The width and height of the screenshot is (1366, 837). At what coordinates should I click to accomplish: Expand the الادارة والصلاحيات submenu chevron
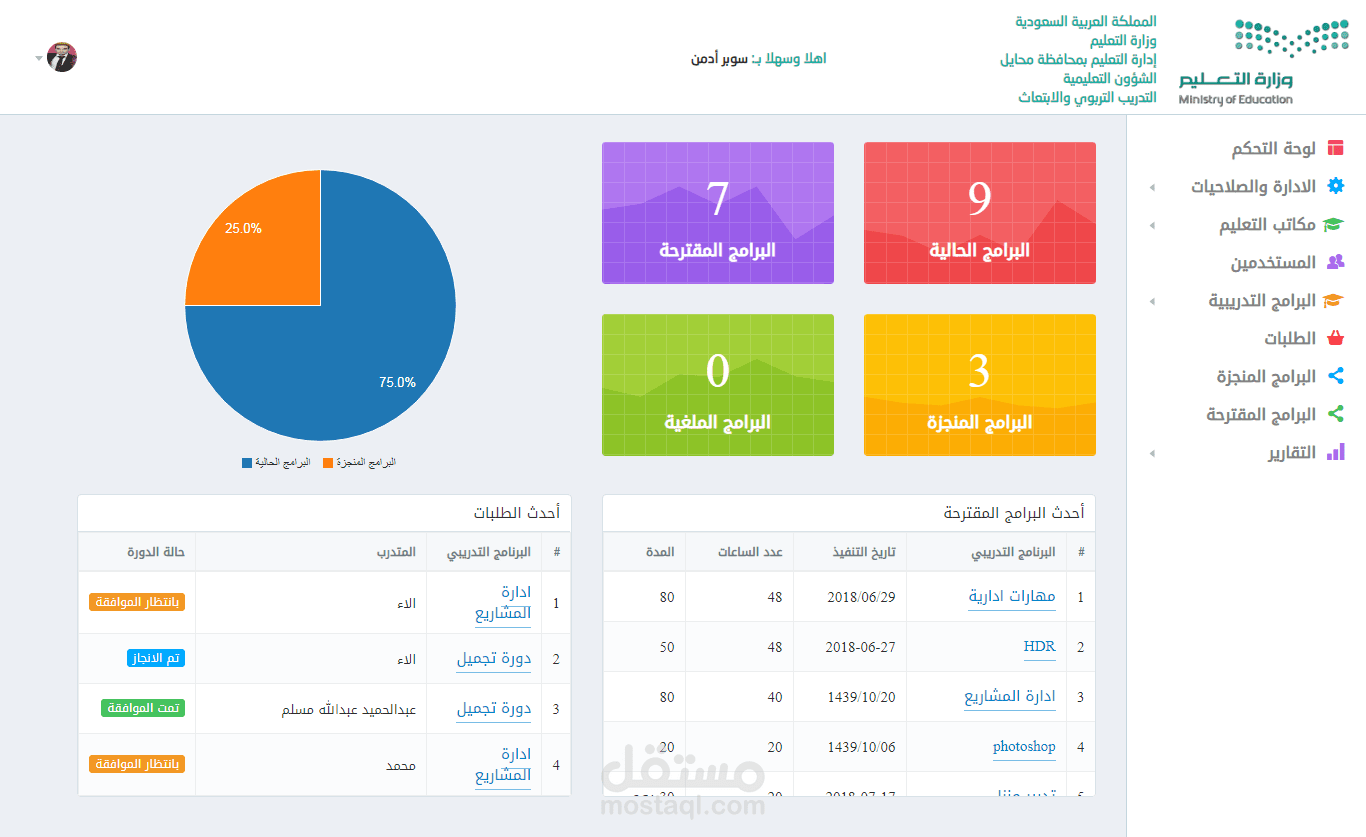point(1151,186)
